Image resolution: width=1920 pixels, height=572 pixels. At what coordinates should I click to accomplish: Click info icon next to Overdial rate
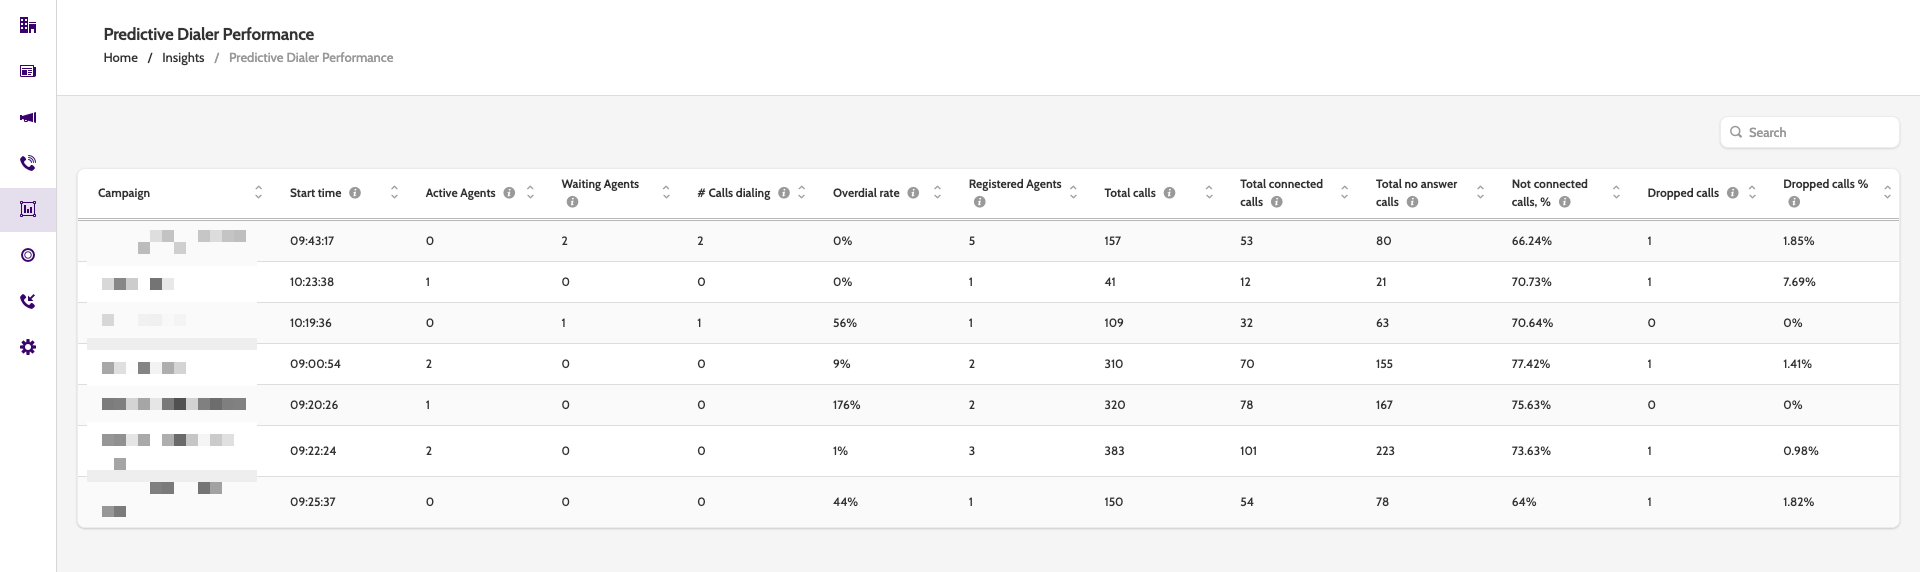tap(913, 193)
